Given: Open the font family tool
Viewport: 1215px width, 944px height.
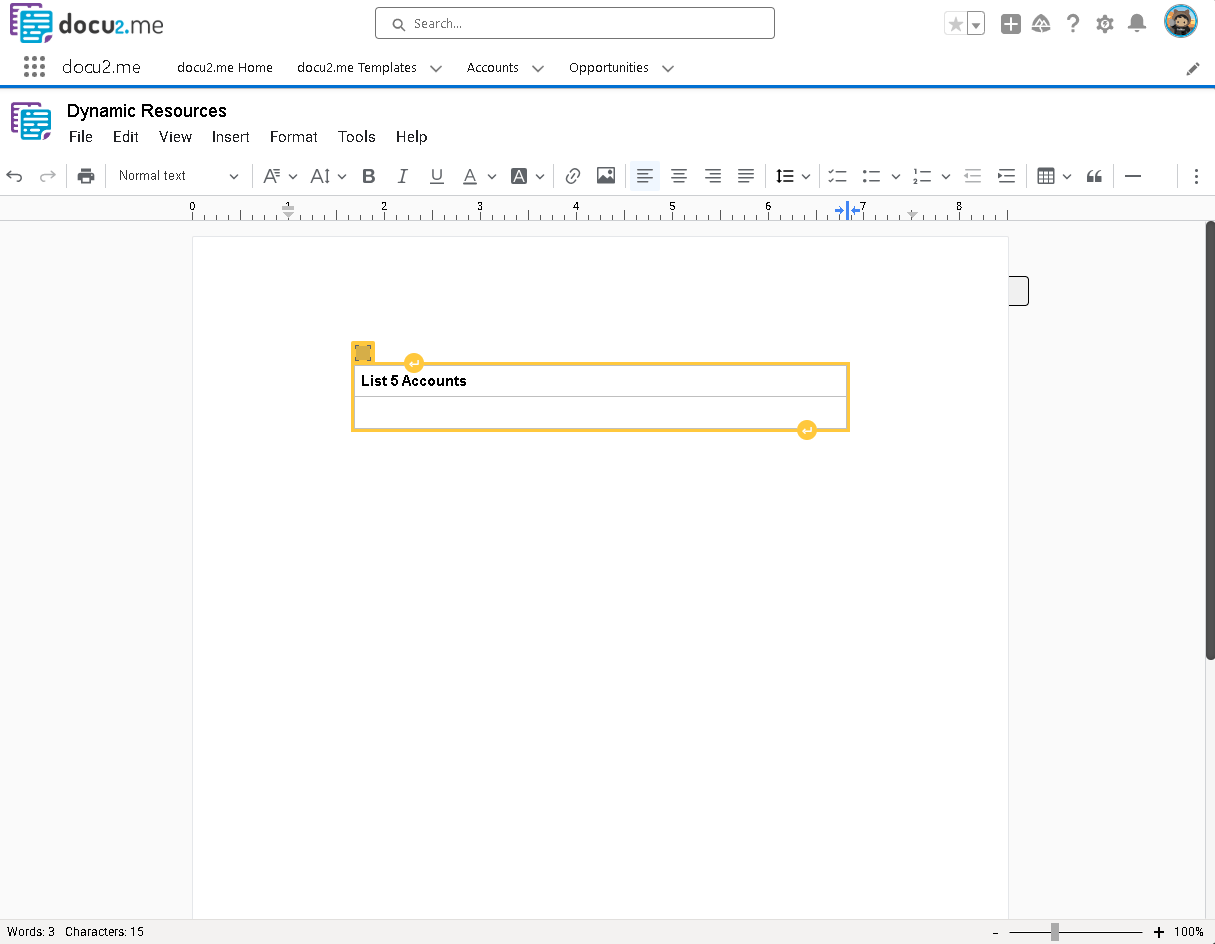Looking at the screenshot, I should [x=271, y=176].
